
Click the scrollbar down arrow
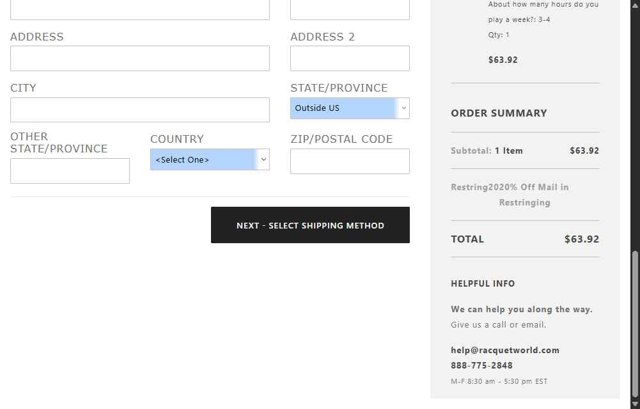635,405
